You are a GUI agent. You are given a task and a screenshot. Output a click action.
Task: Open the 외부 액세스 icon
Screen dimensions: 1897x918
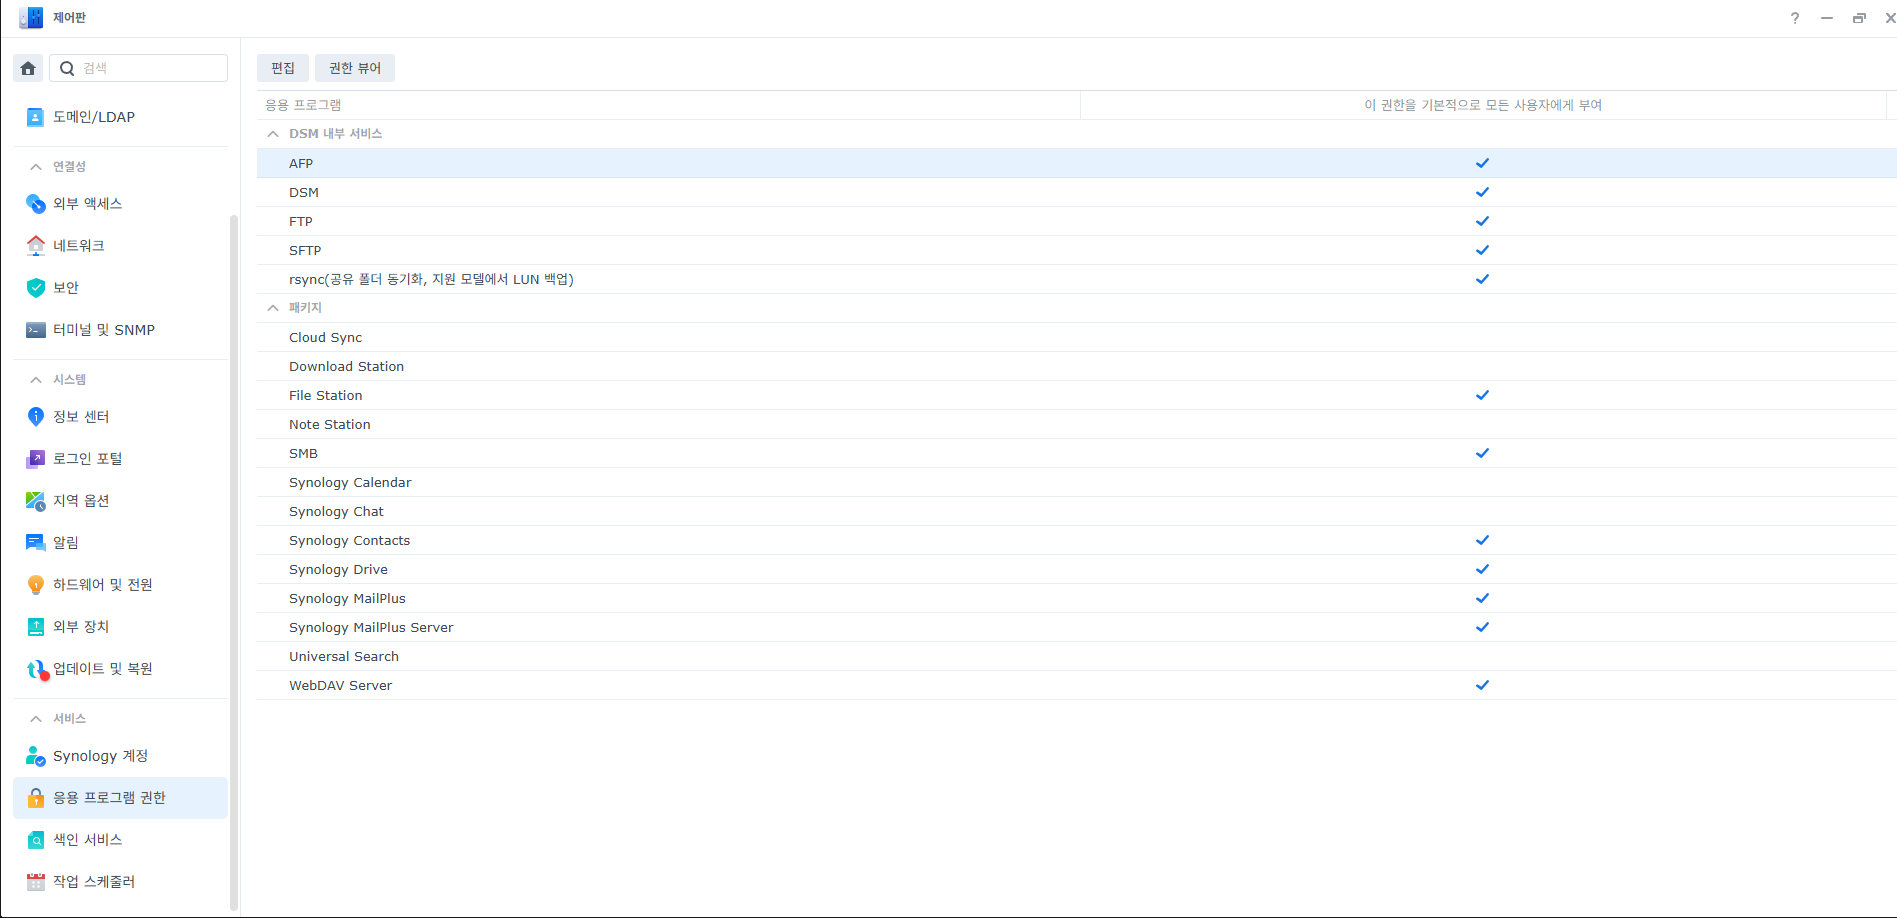[x=36, y=204]
